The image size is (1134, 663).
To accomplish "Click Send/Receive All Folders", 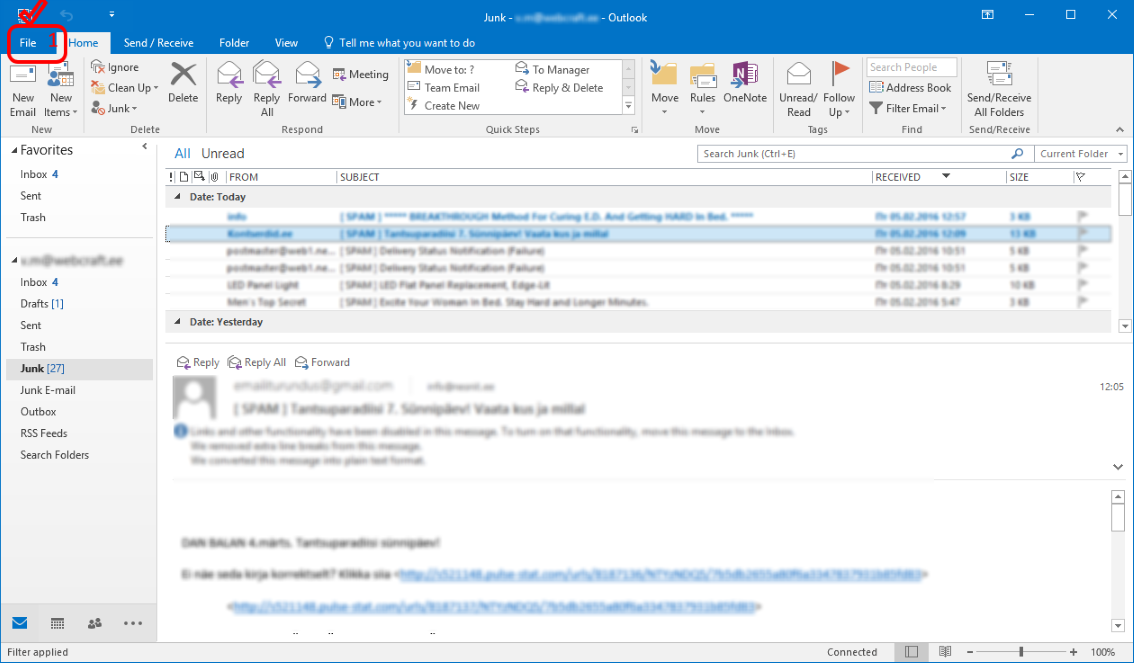I will click(x=999, y=90).
